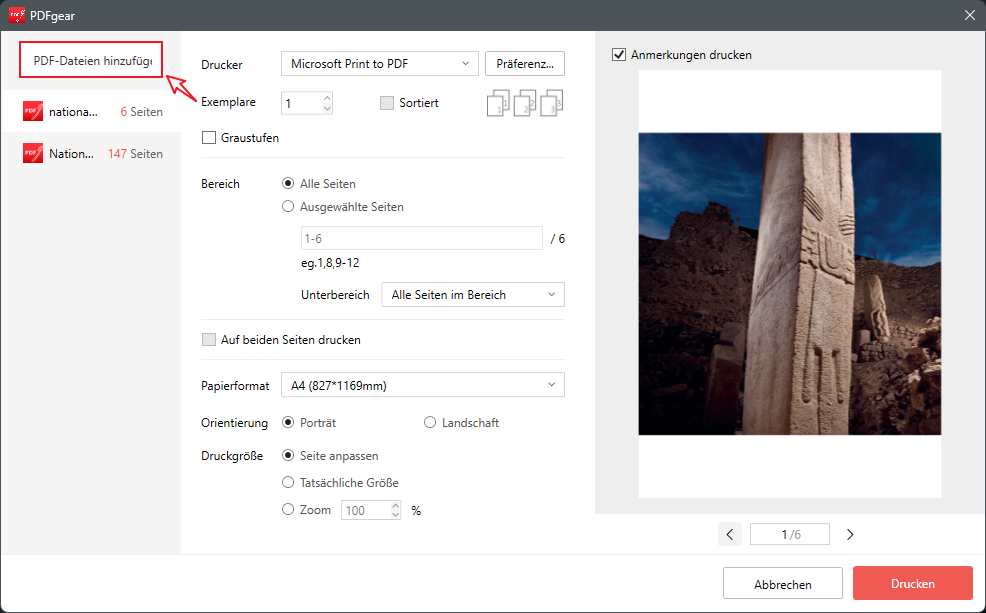Image resolution: width=986 pixels, height=613 pixels.
Task: Click the Abbrechen button
Action: click(x=782, y=584)
